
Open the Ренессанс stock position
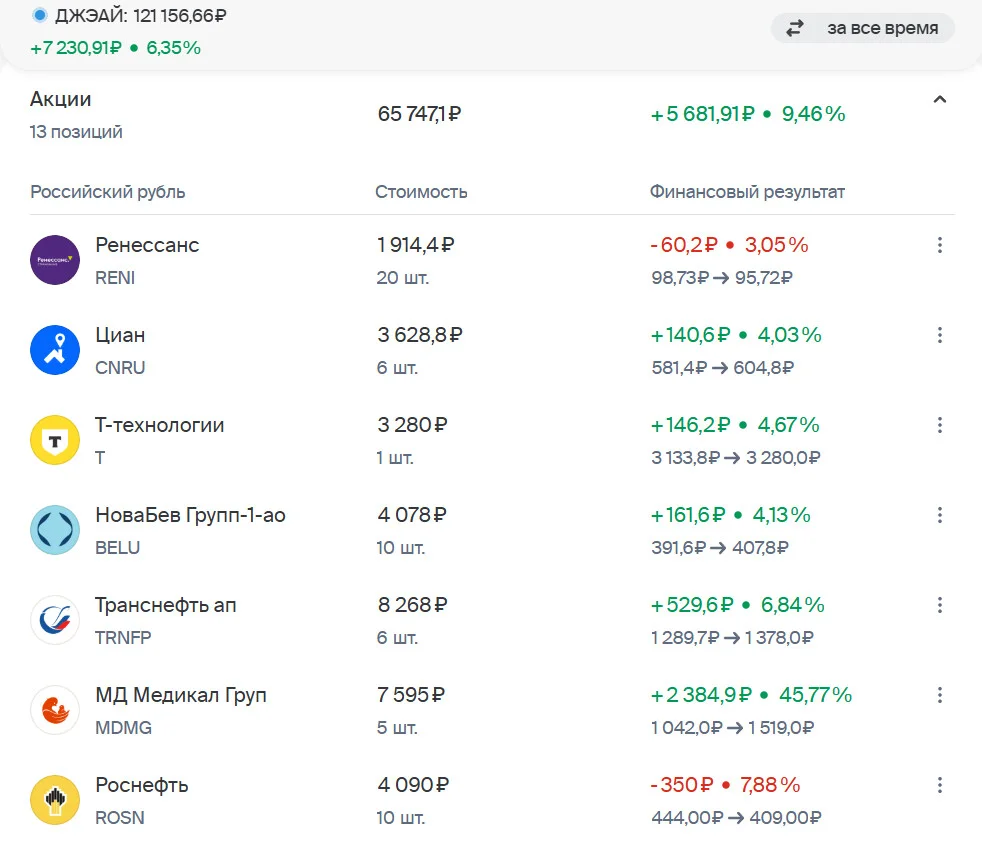(492, 260)
